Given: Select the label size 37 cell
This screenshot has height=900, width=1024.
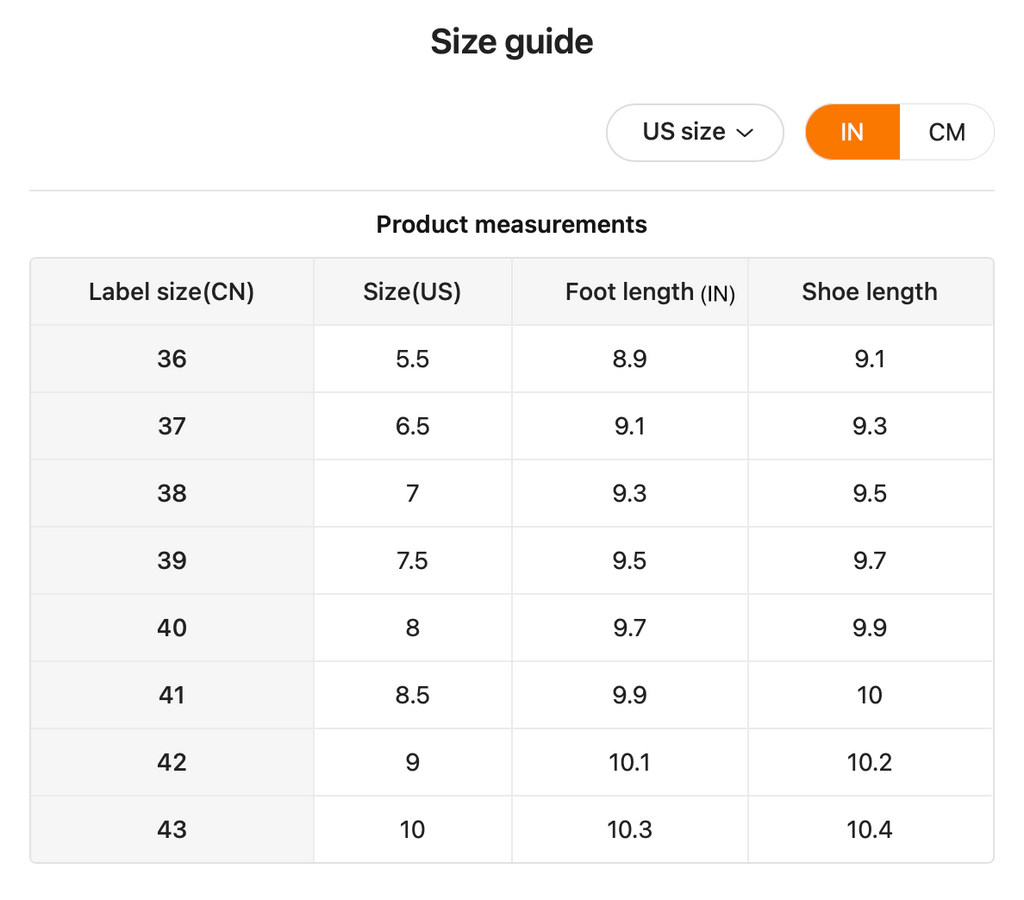Looking at the screenshot, I should pos(171,426).
